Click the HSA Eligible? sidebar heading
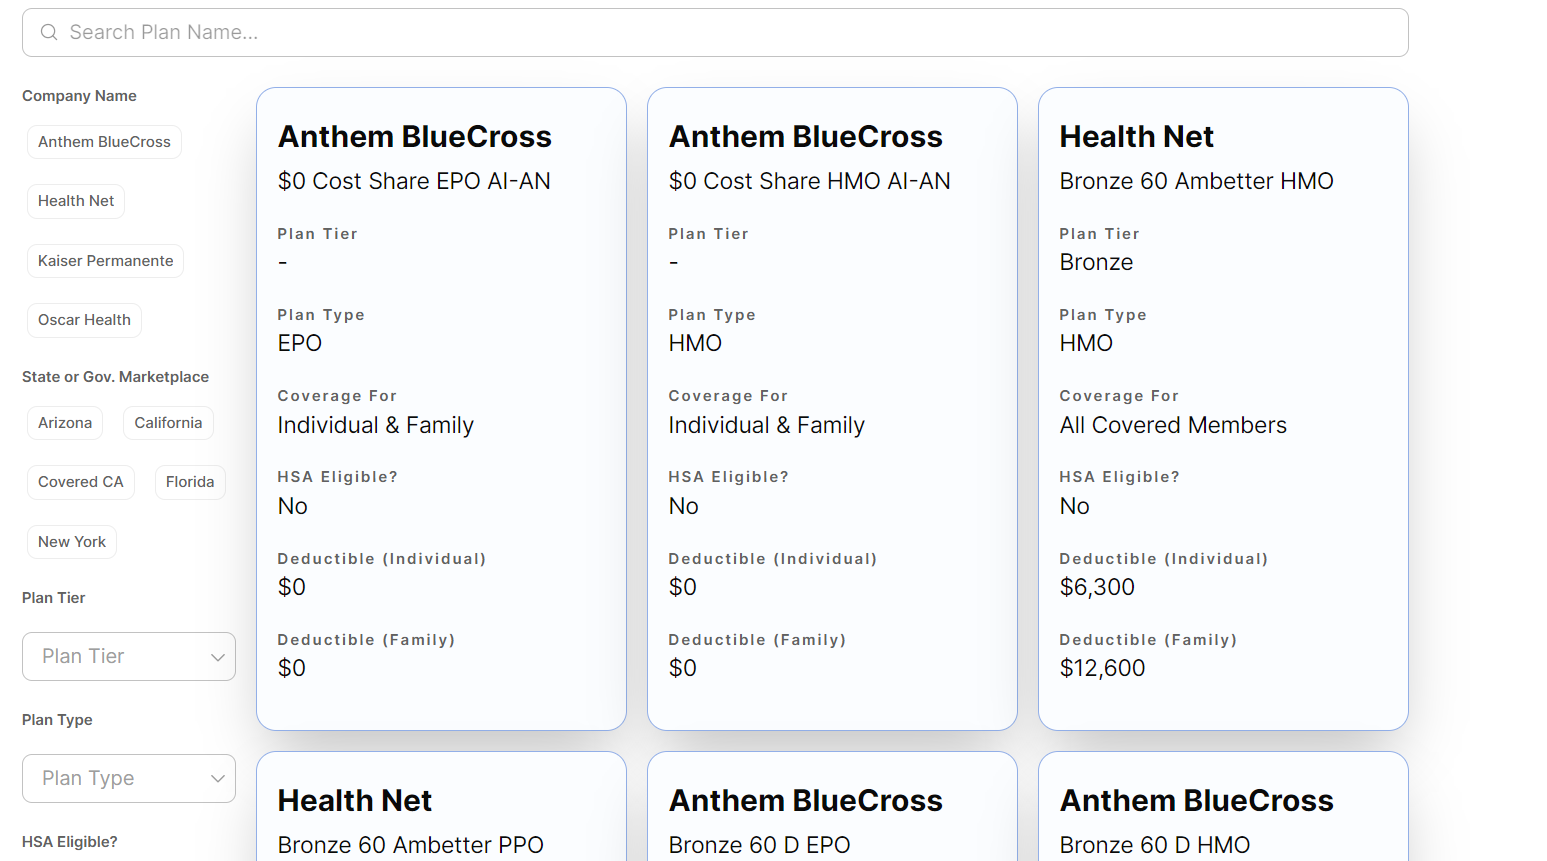Screen dimensions: 1547x861 [69, 842]
